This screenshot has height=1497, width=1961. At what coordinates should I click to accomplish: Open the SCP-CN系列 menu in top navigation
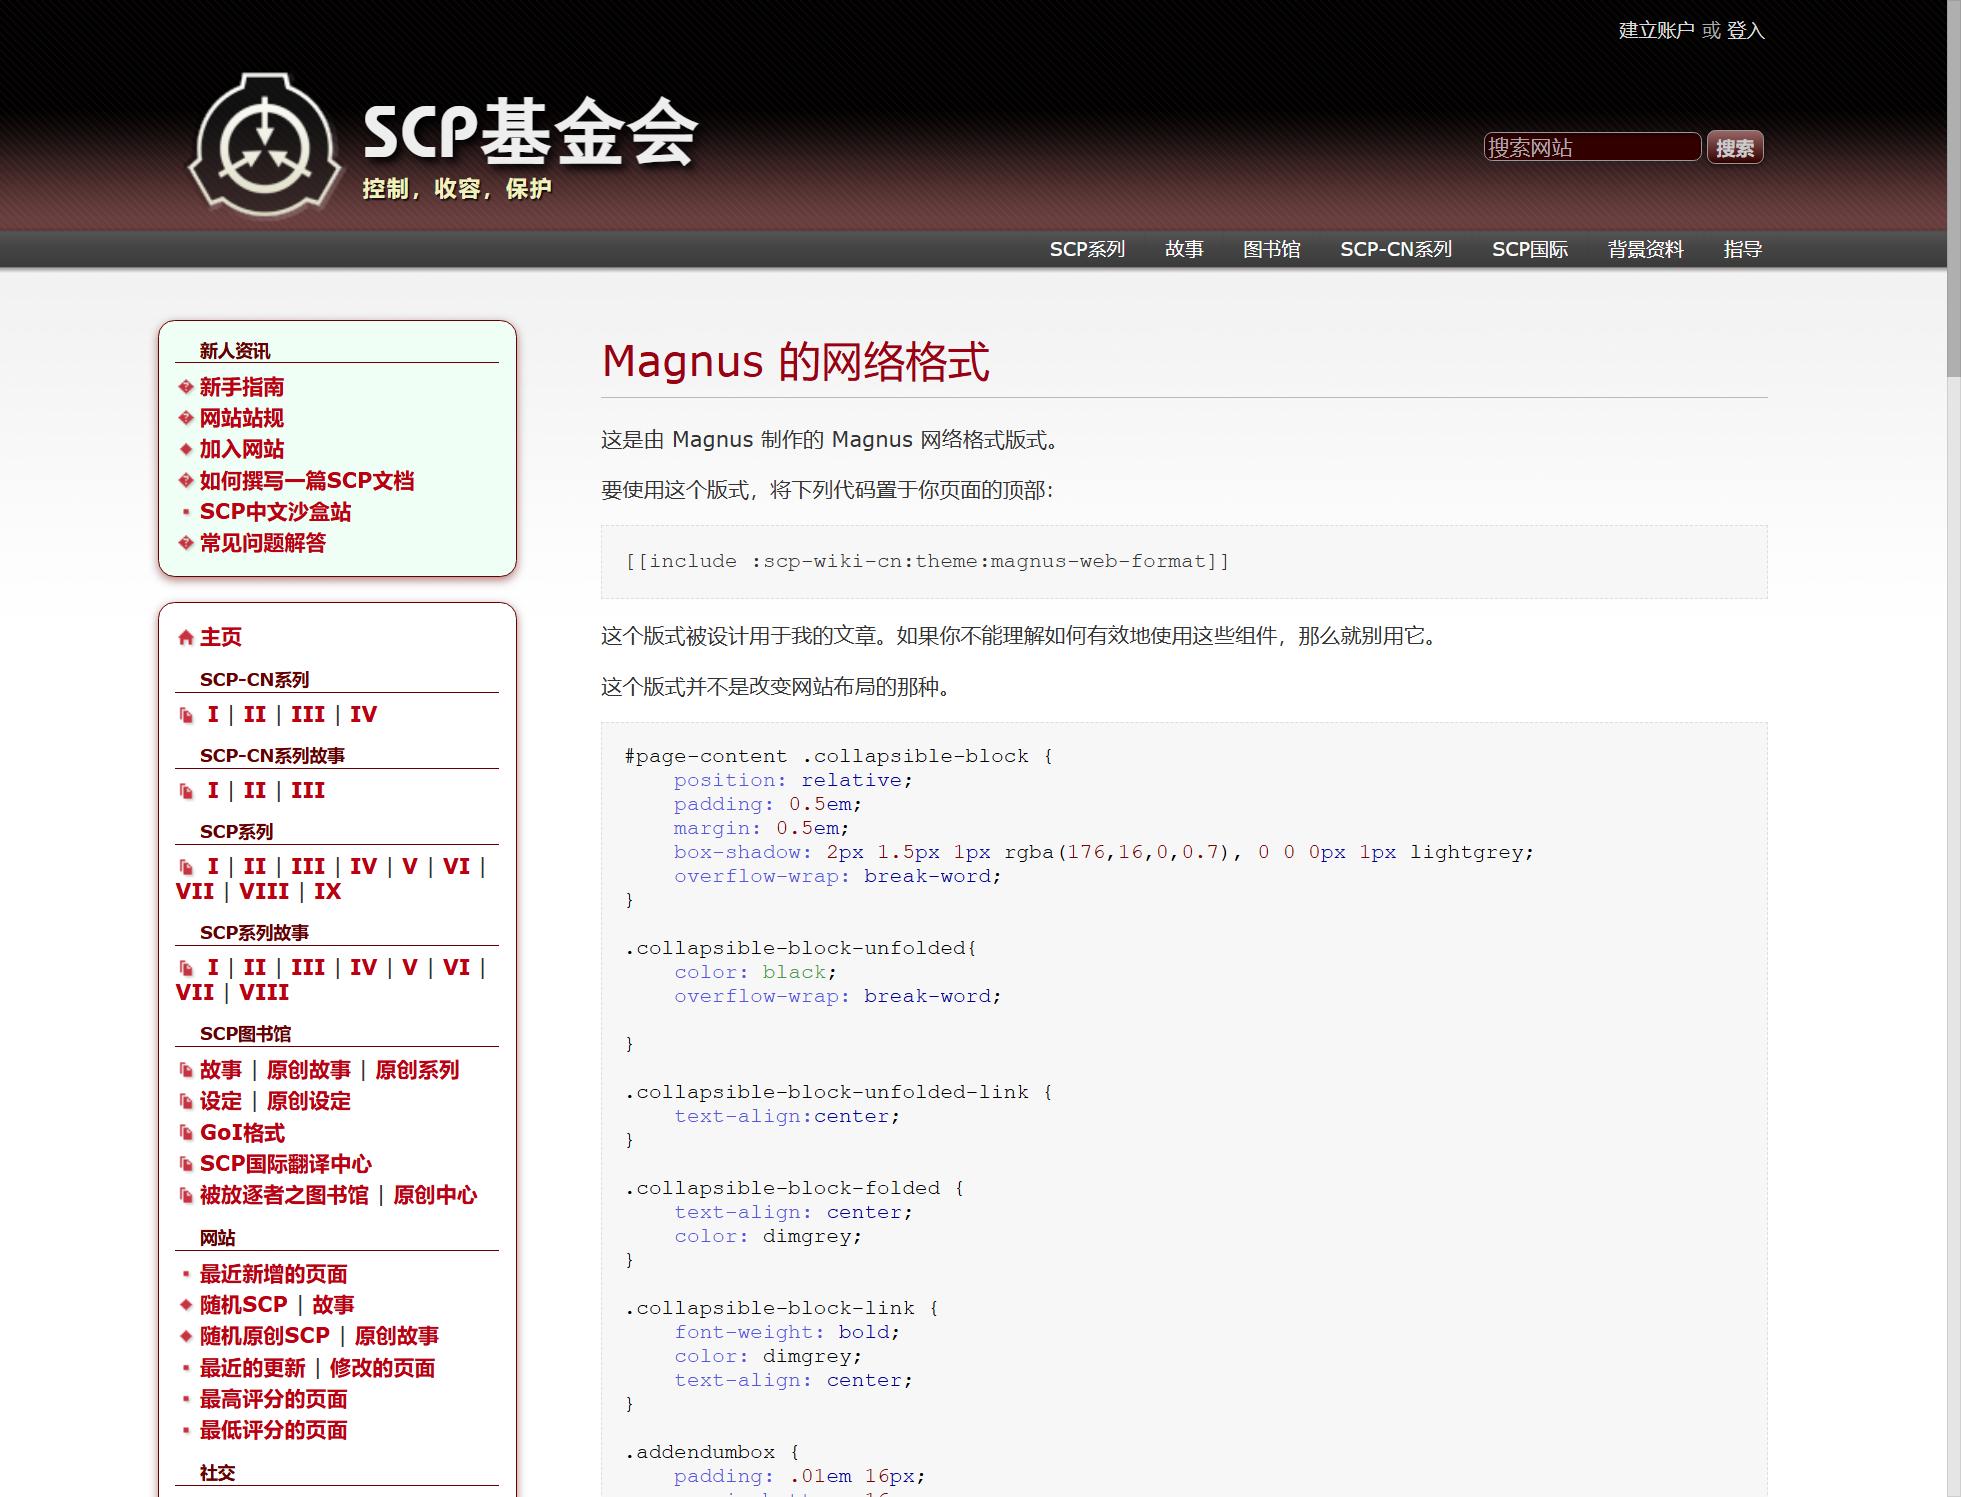click(x=1396, y=249)
